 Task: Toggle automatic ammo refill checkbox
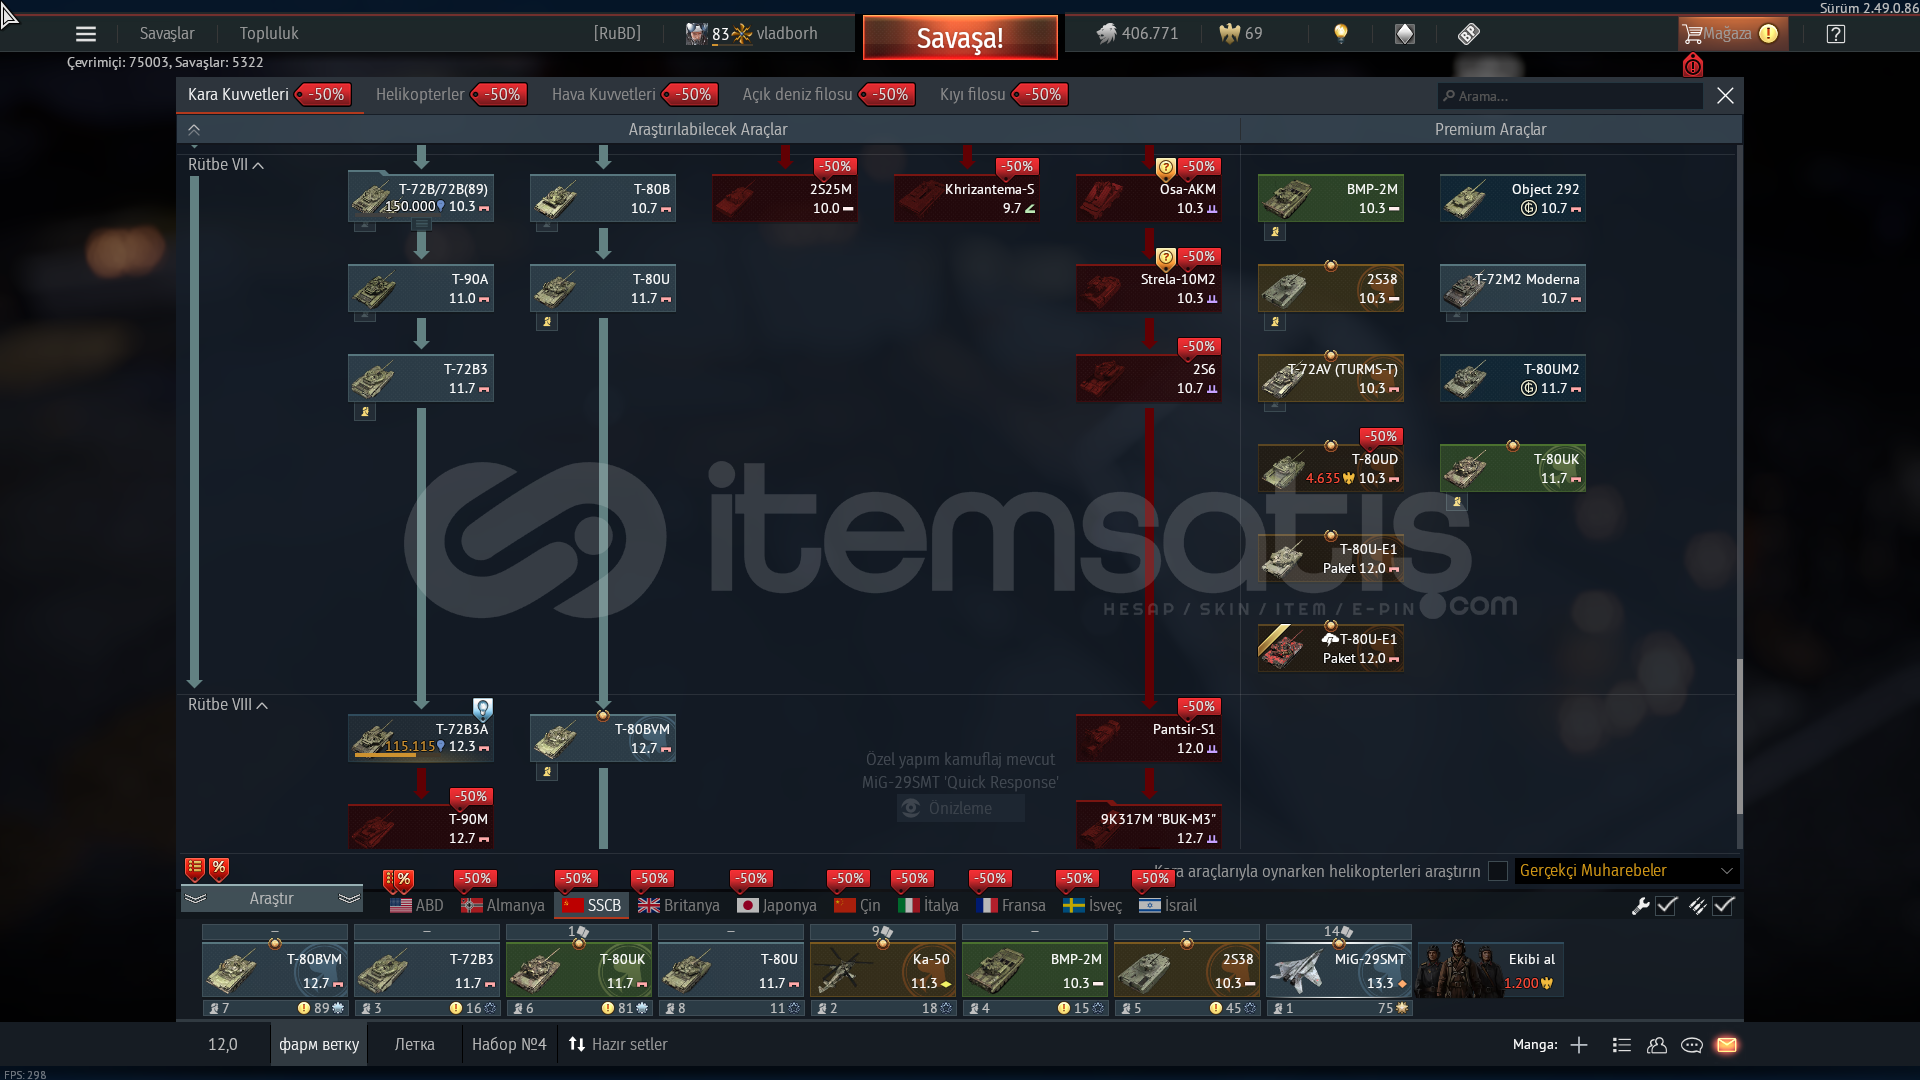pyautogui.click(x=1723, y=906)
